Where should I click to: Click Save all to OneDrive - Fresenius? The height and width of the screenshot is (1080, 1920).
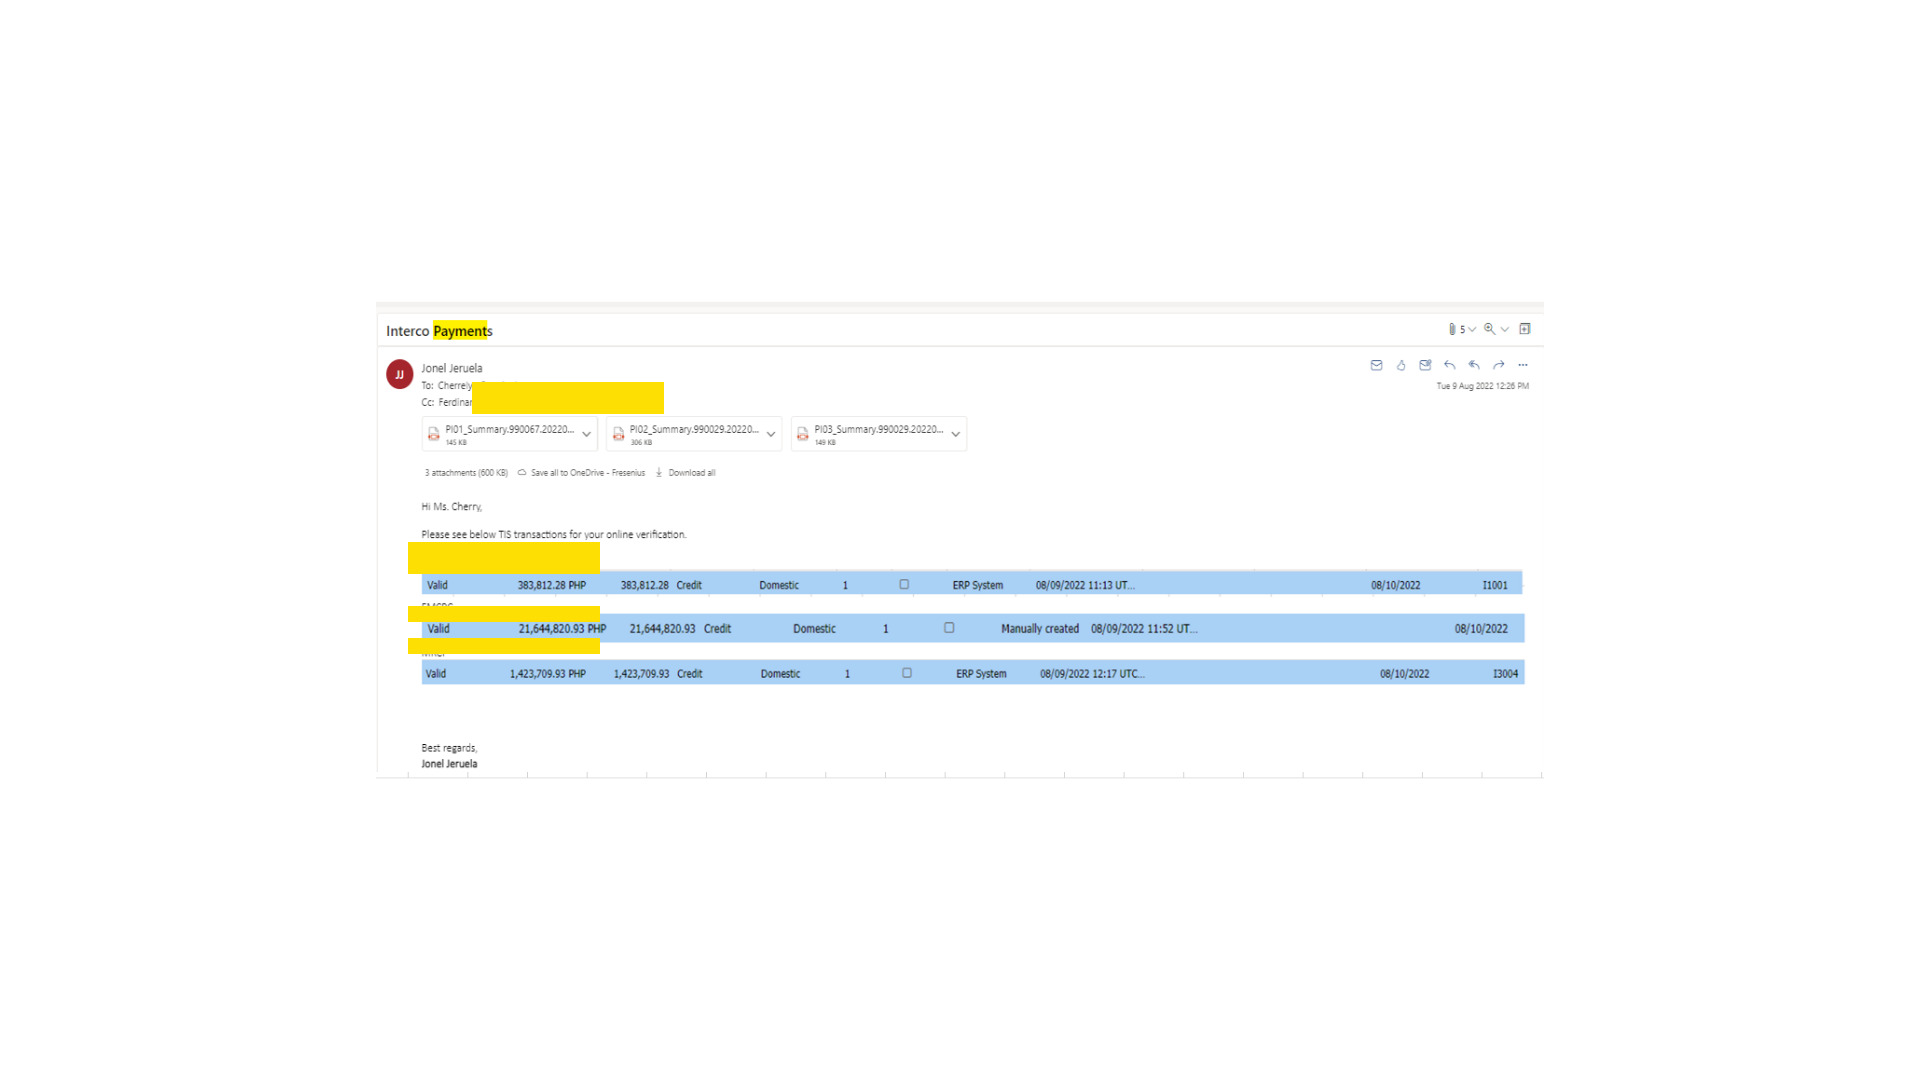586,473
